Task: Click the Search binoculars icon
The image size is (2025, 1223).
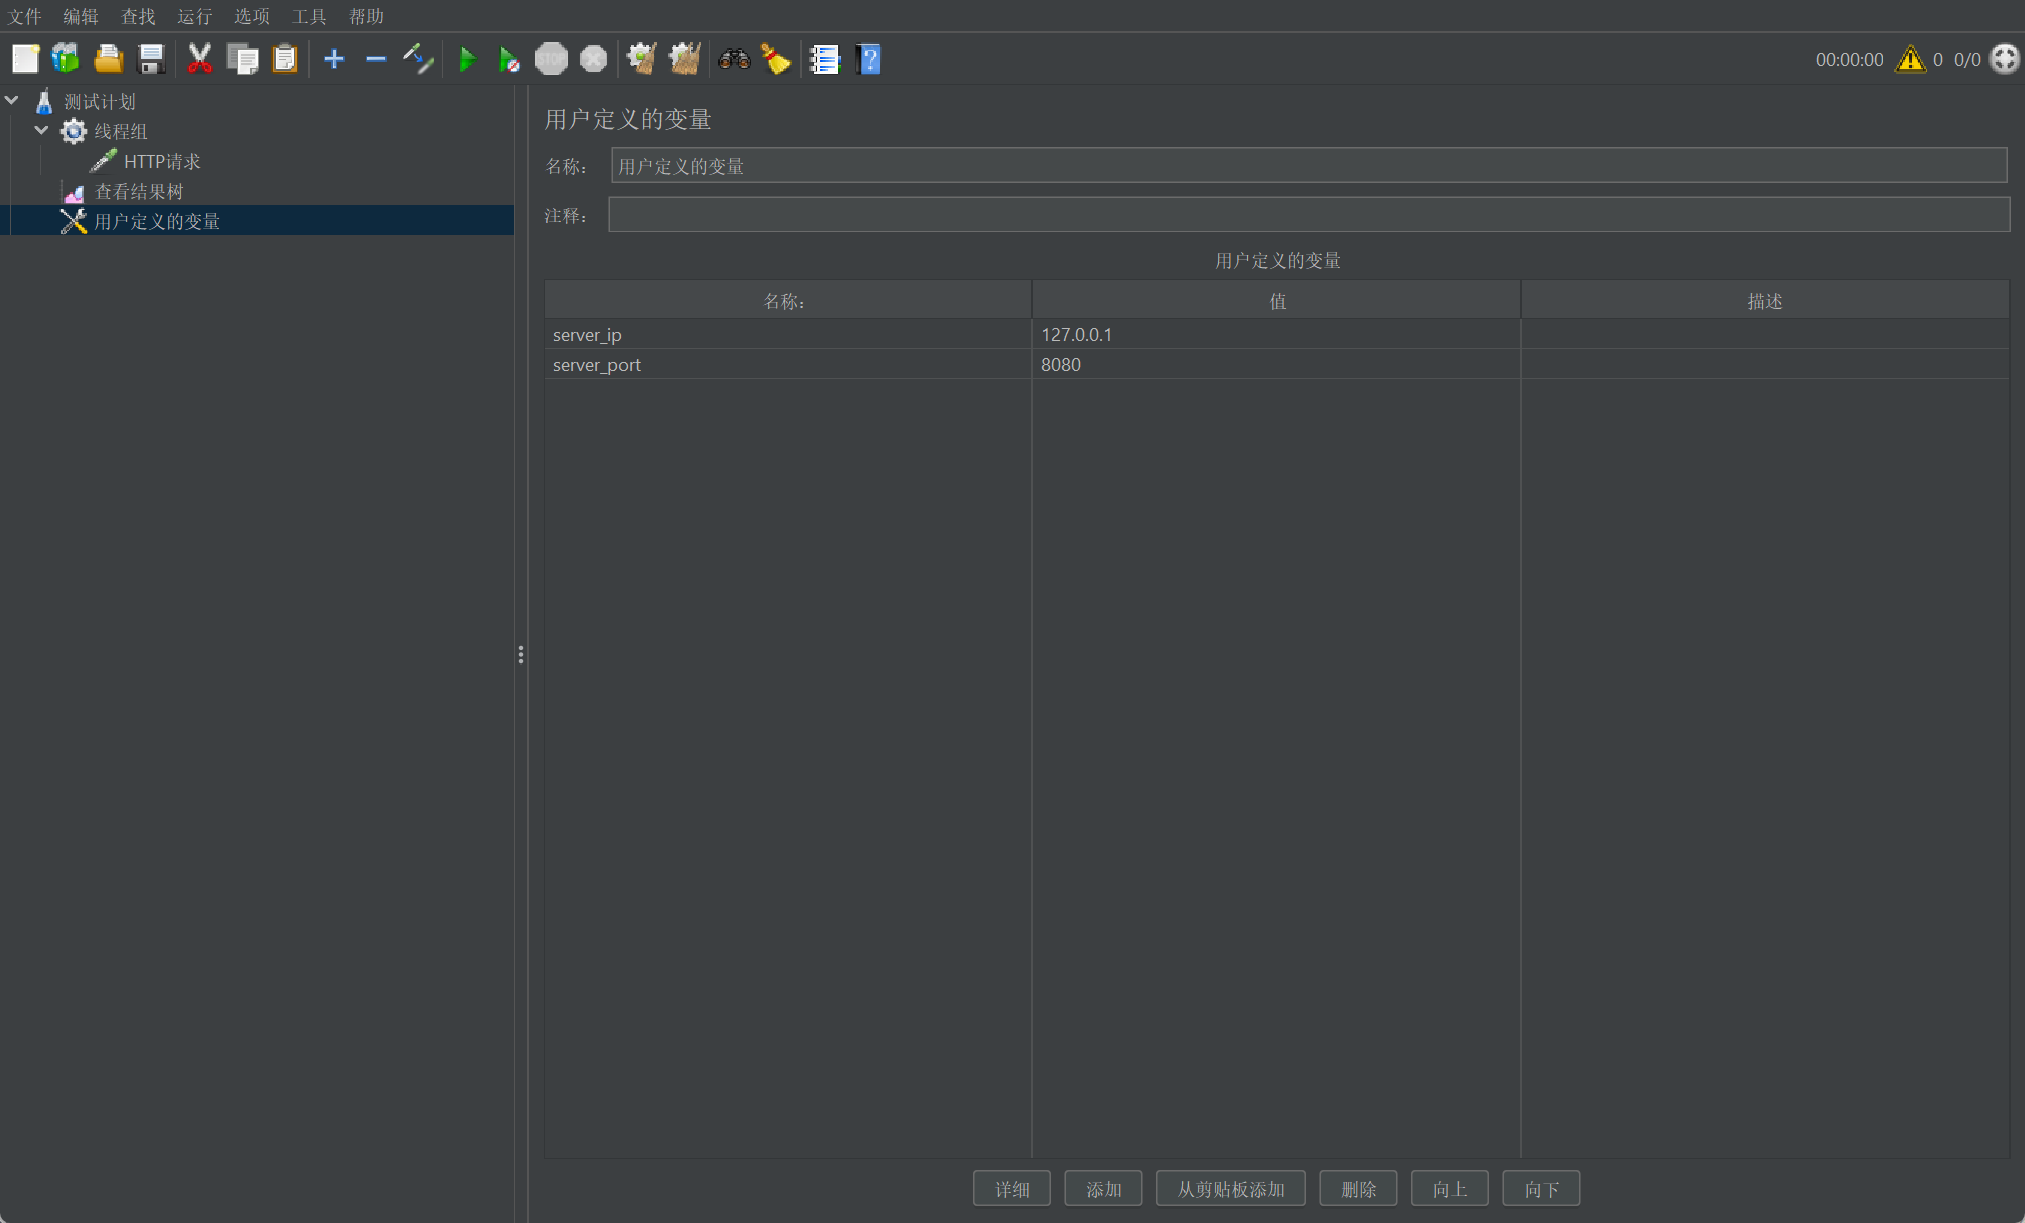Action: tap(734, 59)
